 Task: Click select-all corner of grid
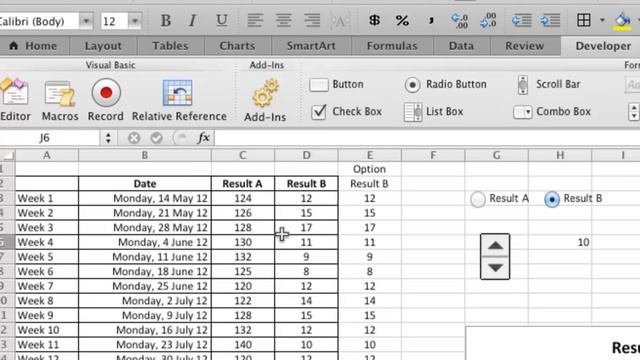(7, 155)
